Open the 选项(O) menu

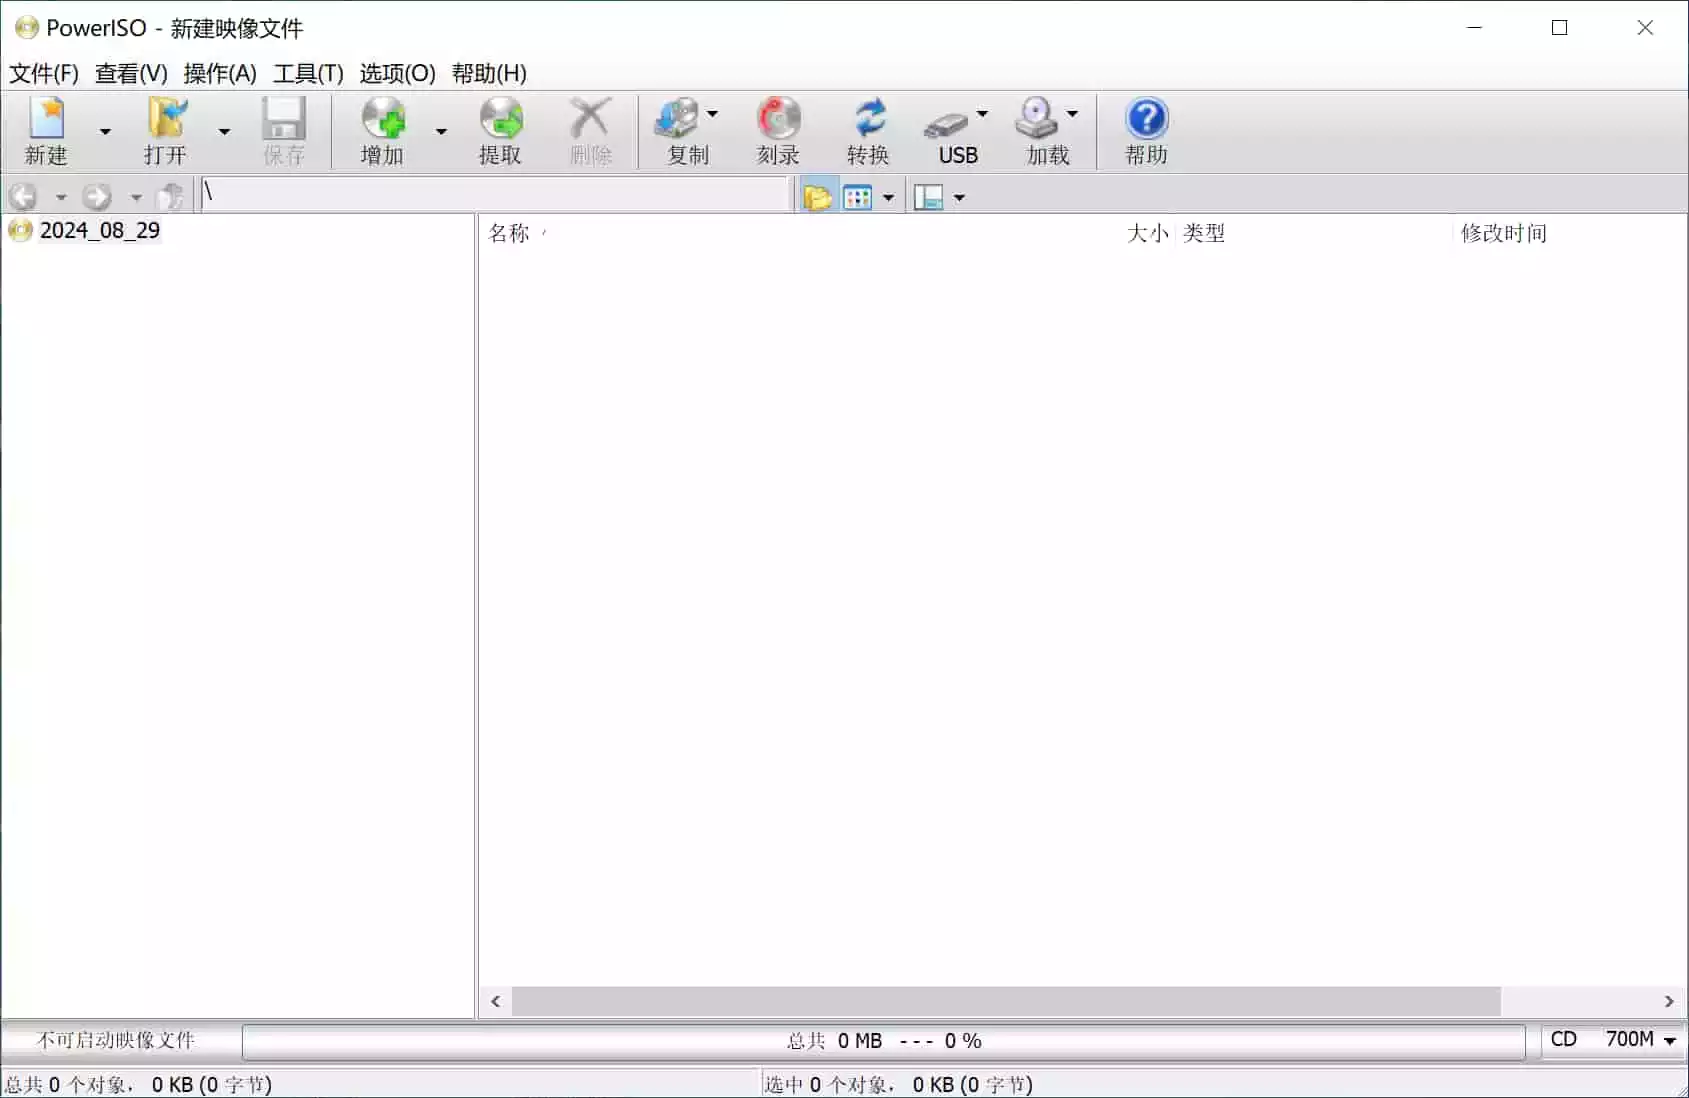pyautogui.click(x=397, y=73)
